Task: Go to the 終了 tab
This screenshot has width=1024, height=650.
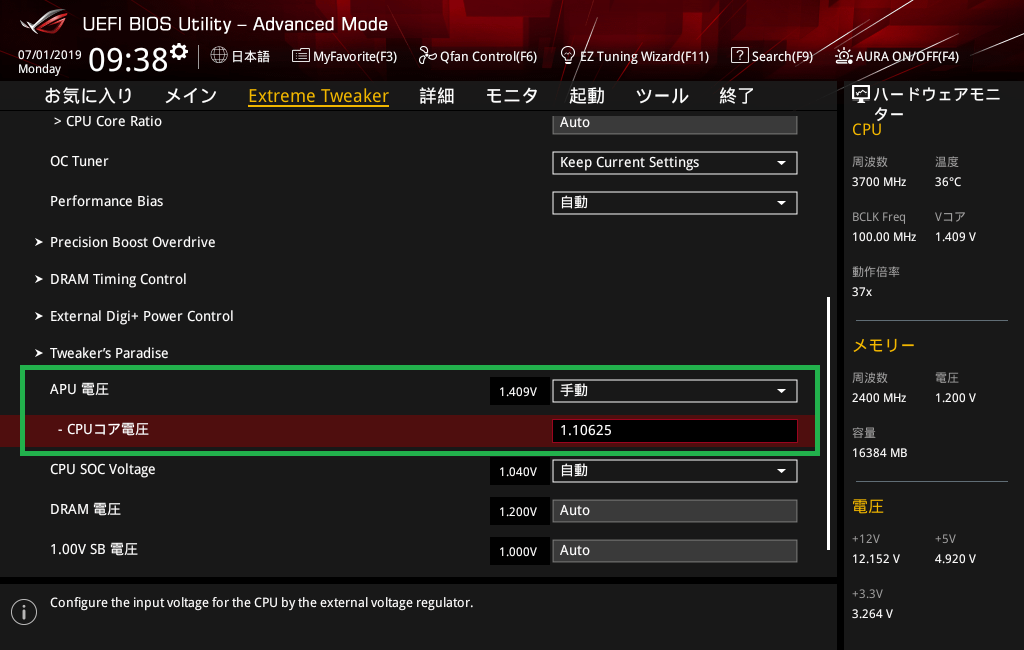Action: 737,96
